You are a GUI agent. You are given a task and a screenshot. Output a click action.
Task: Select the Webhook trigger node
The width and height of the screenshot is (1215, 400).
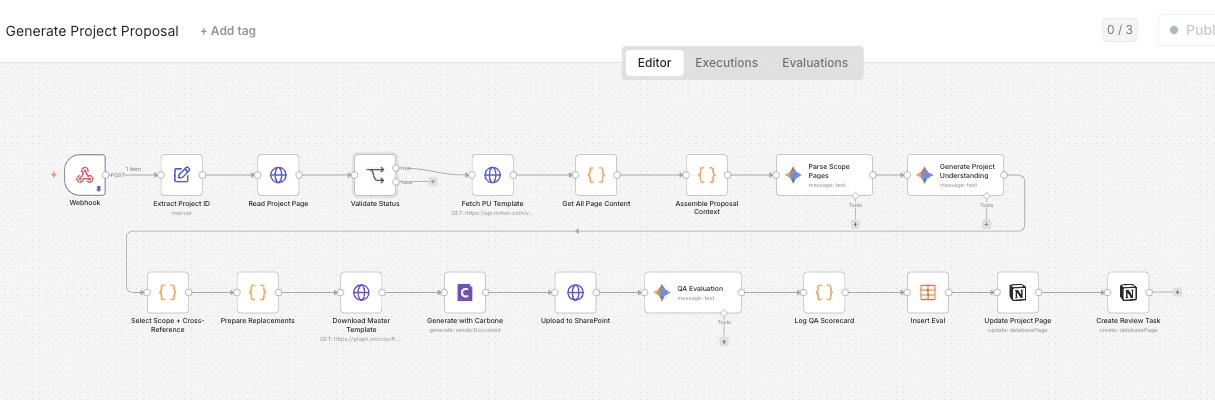coord(85,175)
